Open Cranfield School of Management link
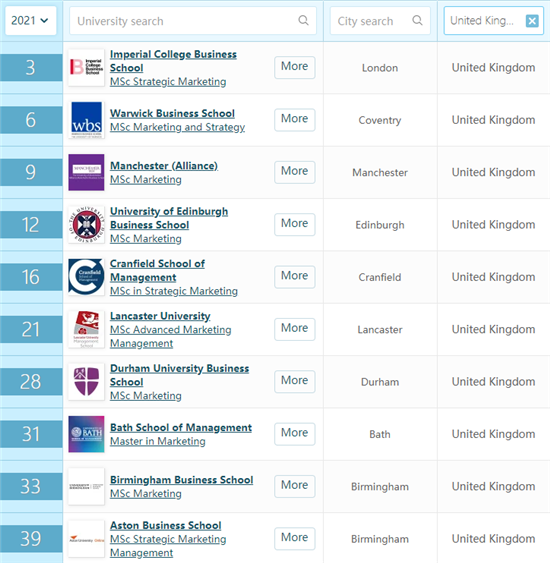550x563 pixels. point(157,270)
